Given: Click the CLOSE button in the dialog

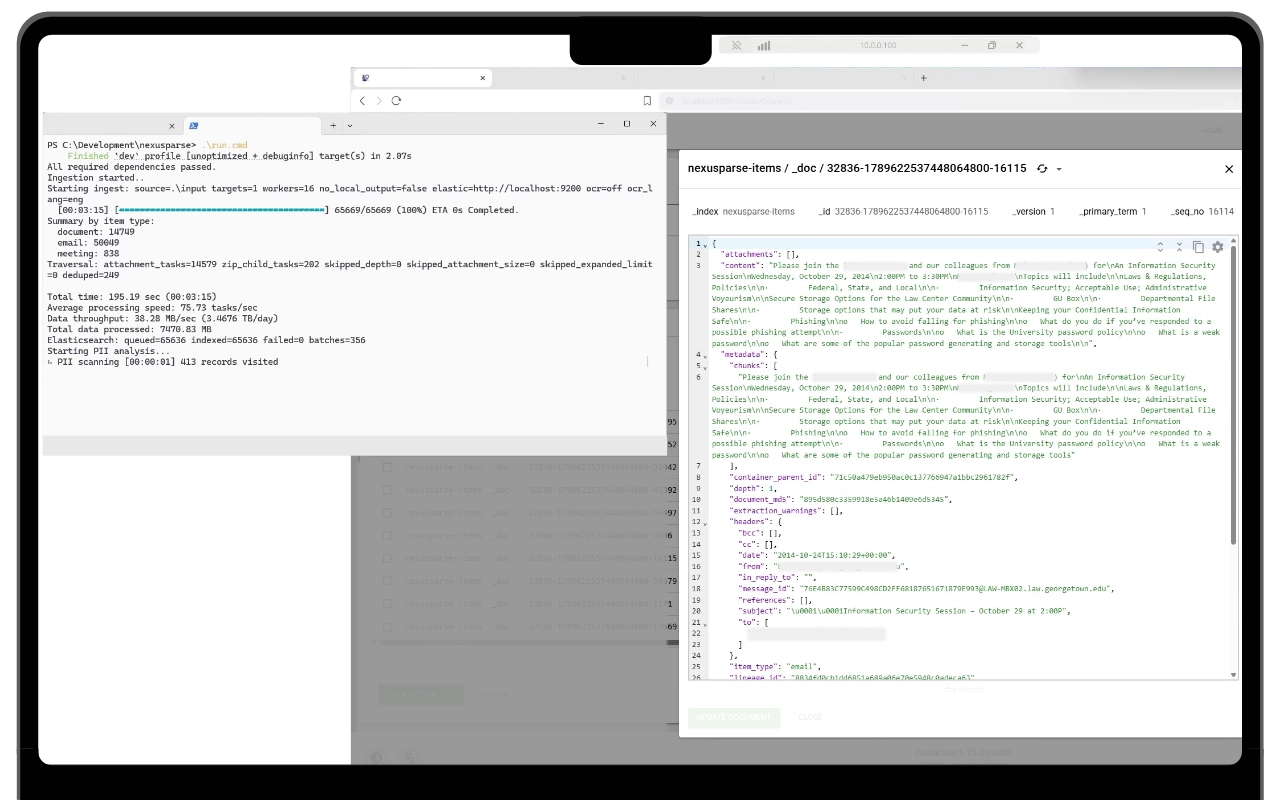Looking at the screenshot, I should [811, 717].
